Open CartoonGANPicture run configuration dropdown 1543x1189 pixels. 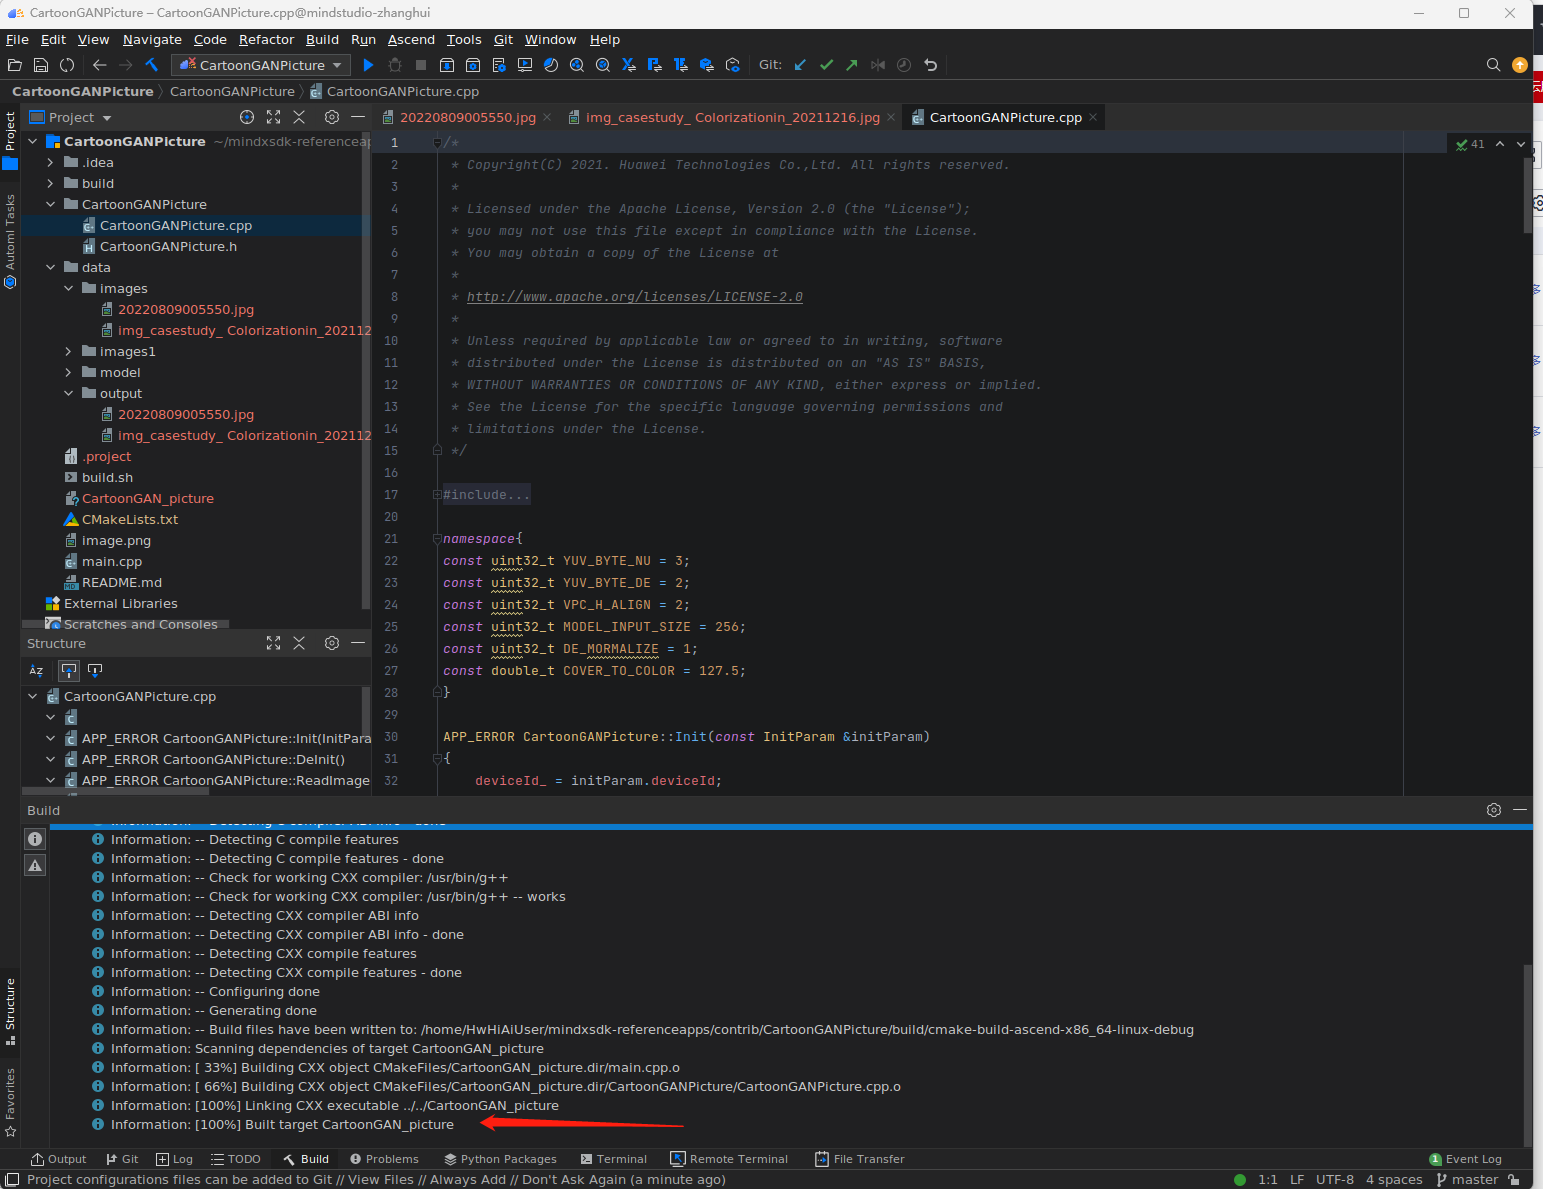[261, 65]
